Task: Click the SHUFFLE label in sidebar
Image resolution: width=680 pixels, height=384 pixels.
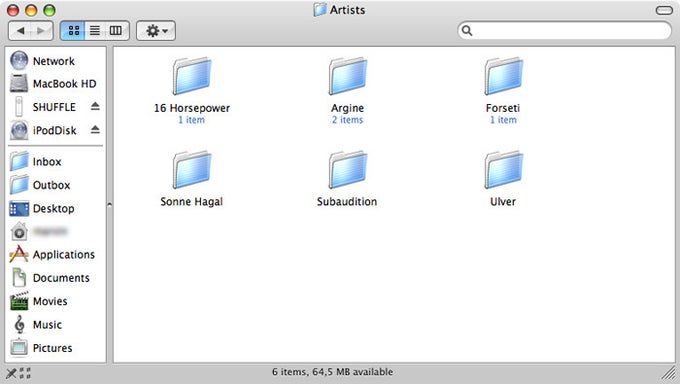Action: point(54,107)
